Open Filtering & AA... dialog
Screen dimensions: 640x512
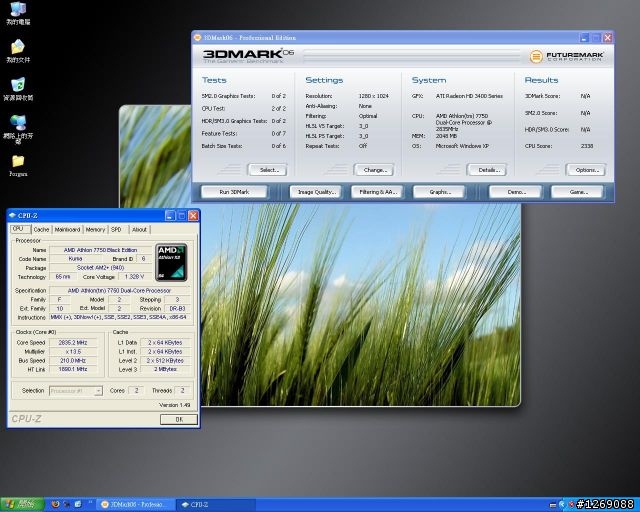[377, 192]
